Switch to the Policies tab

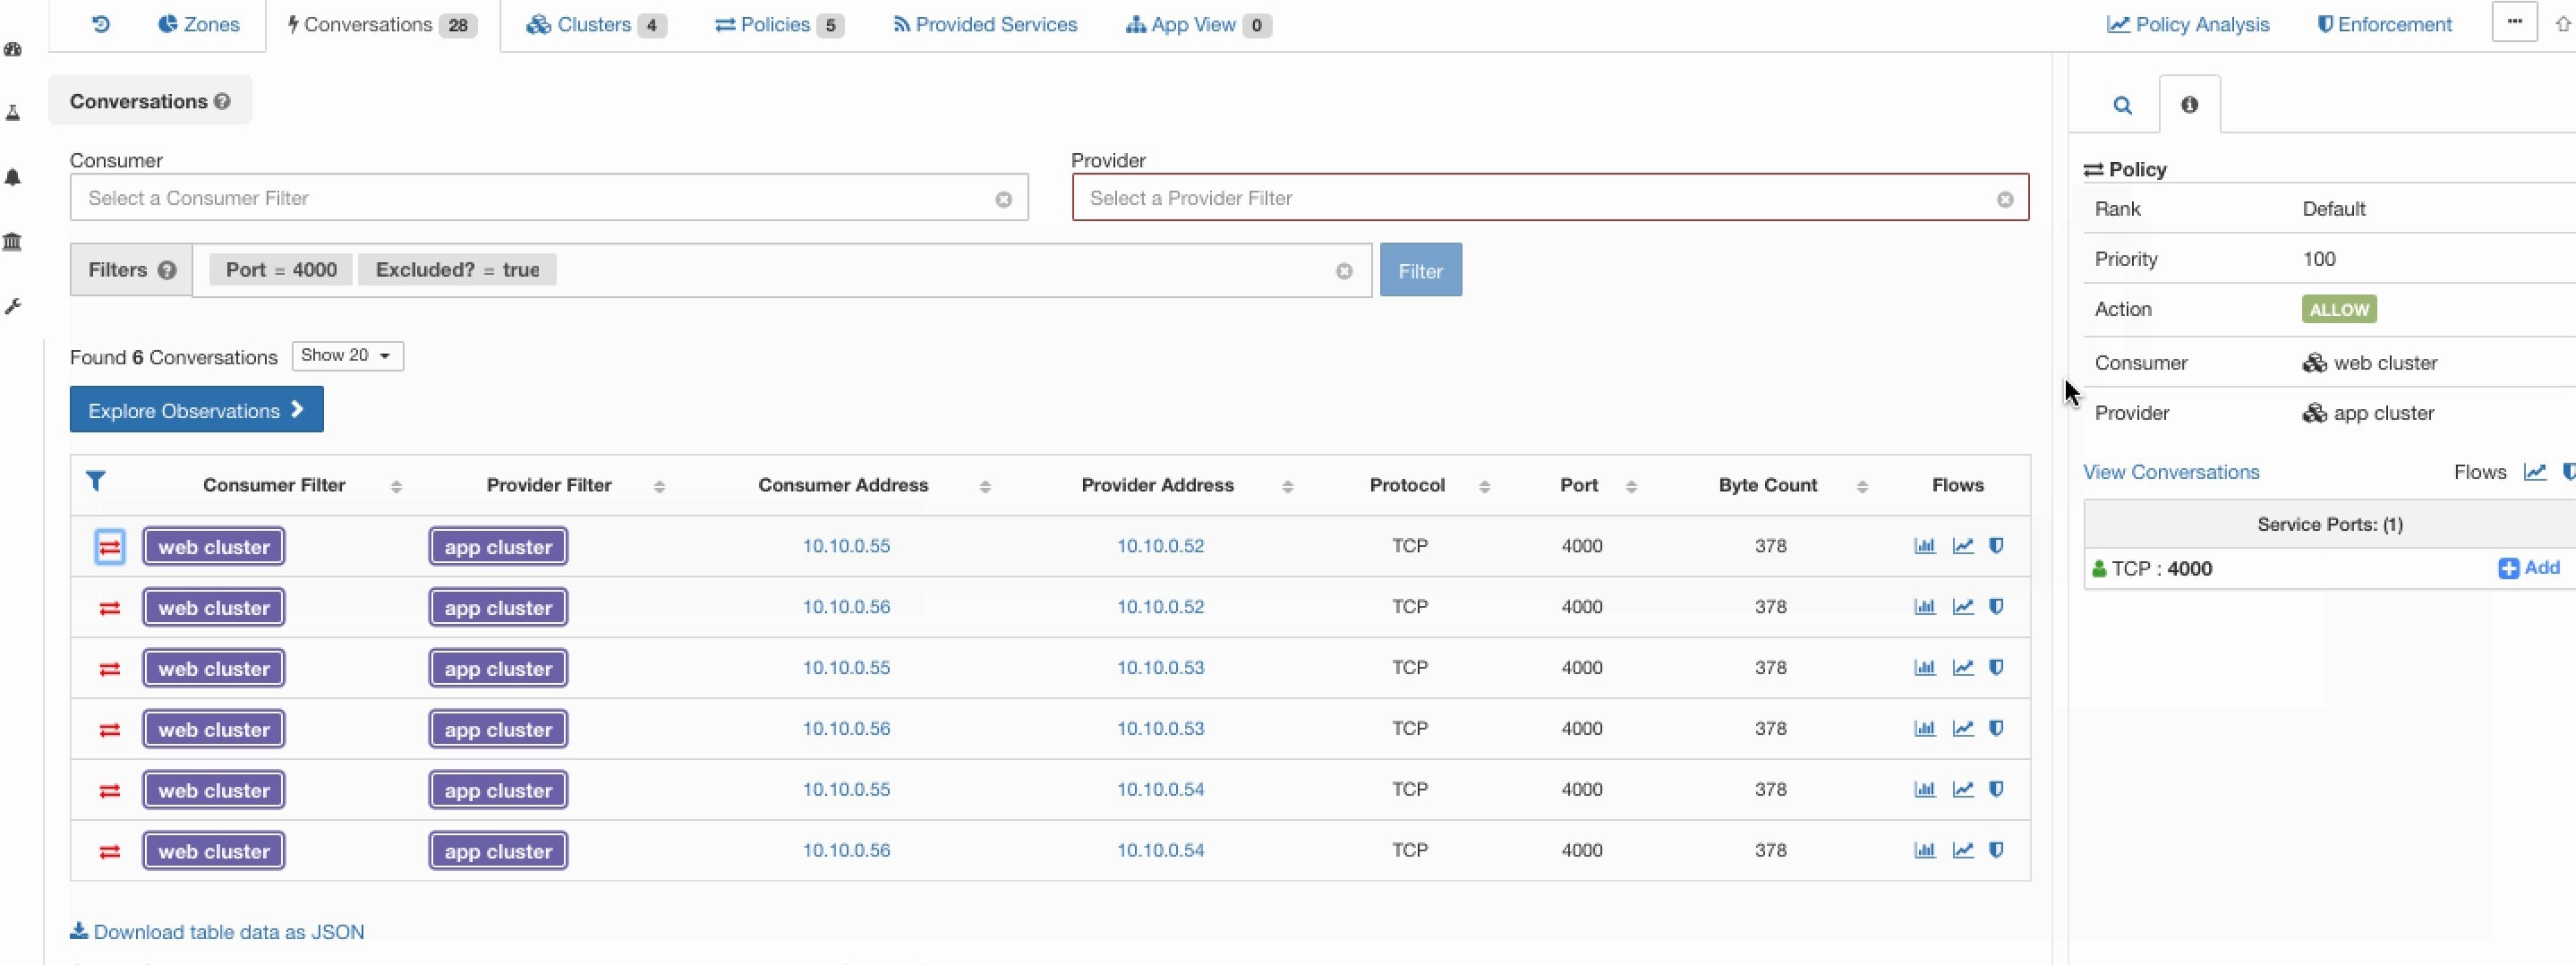778,24
